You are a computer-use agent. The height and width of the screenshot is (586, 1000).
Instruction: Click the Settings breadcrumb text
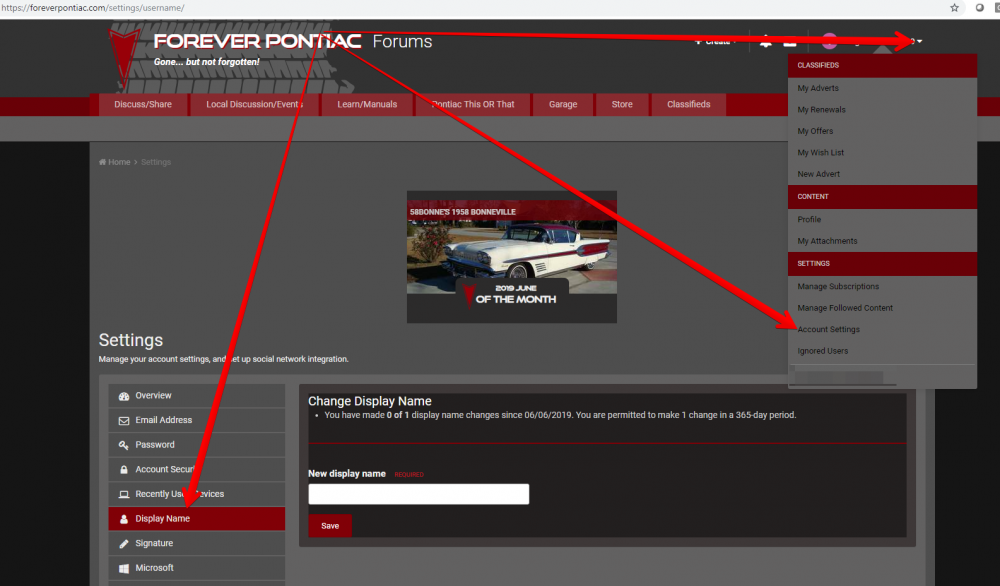click(x=156, y=162)
